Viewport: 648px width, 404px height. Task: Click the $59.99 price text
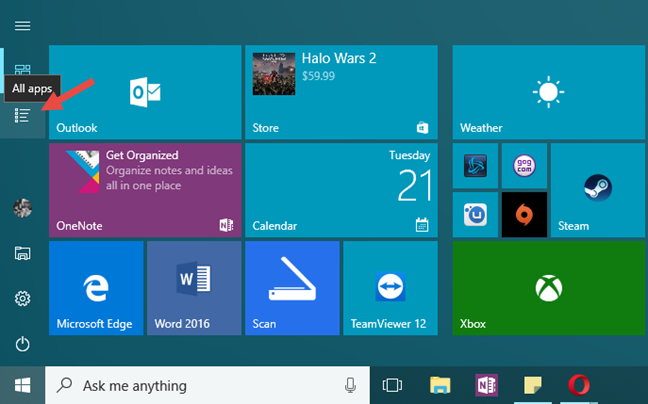[x=318, y=76]
